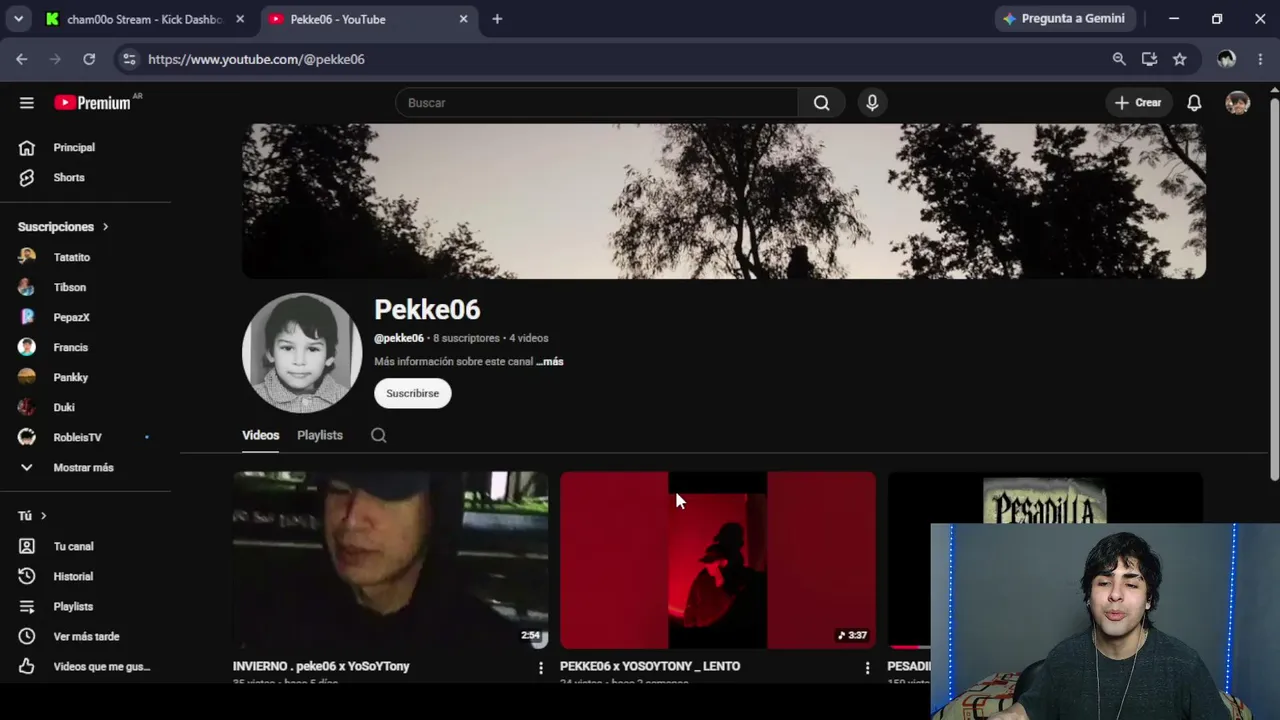Open the Chrome three-dot menu

1260,59
